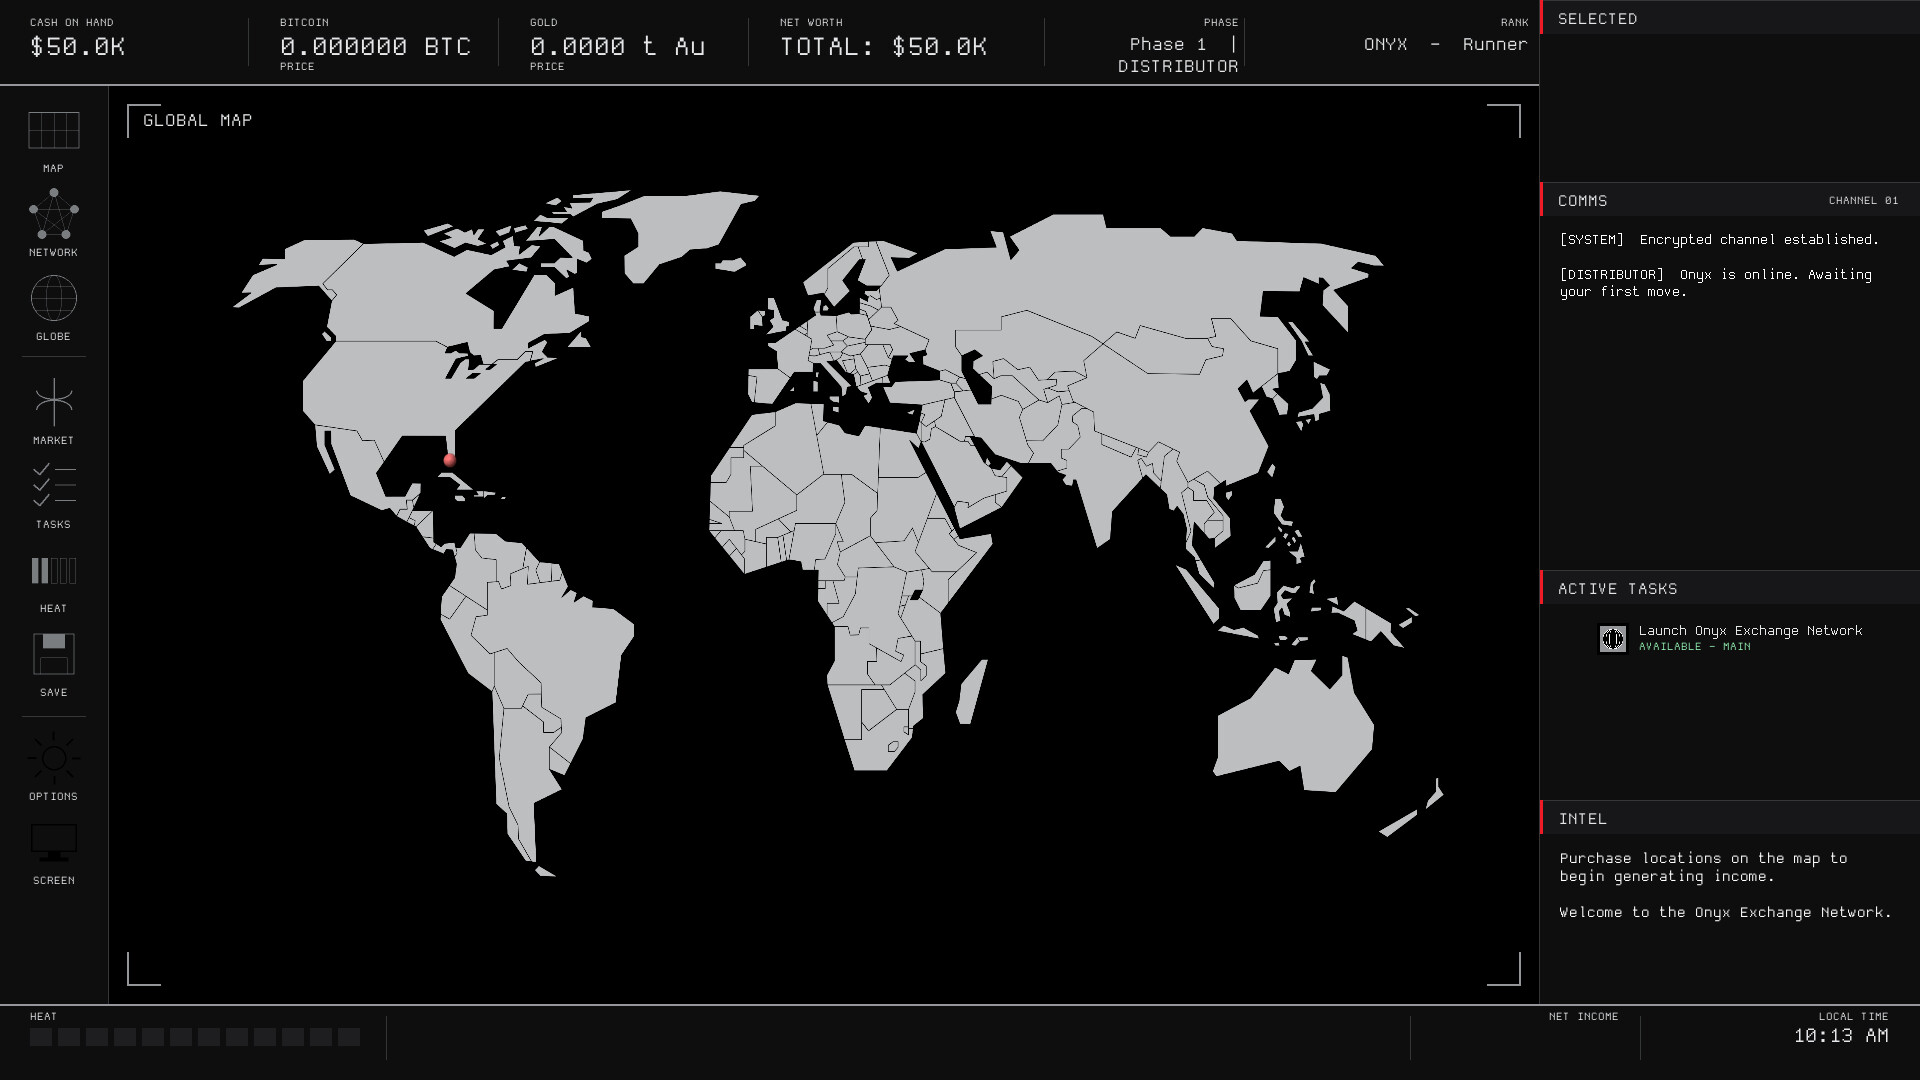
Task: Click the Encrypted channel established message
Action: tap(1719, 240)
